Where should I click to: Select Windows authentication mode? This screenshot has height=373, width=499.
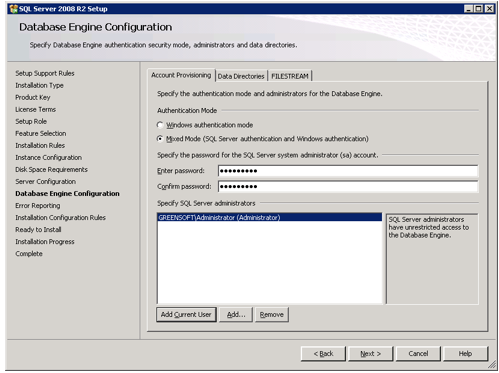click(160, 125)
